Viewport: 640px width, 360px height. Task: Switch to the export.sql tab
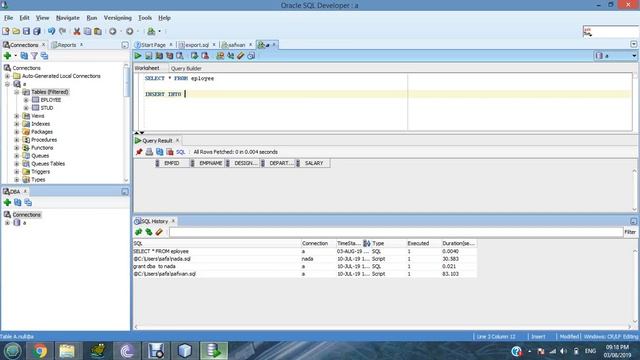[x=197, y=45]
